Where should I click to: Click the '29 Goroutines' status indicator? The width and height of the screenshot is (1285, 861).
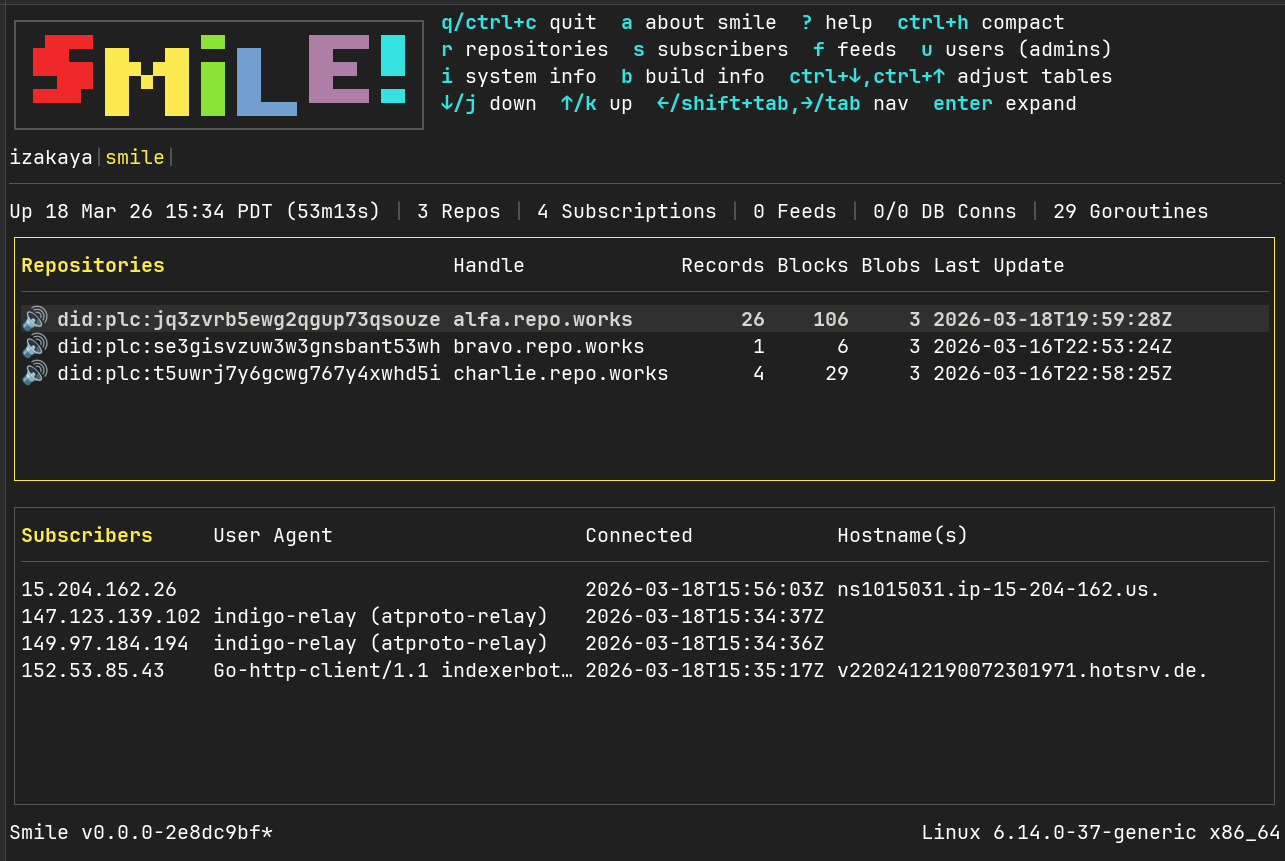click(1130, 211)
